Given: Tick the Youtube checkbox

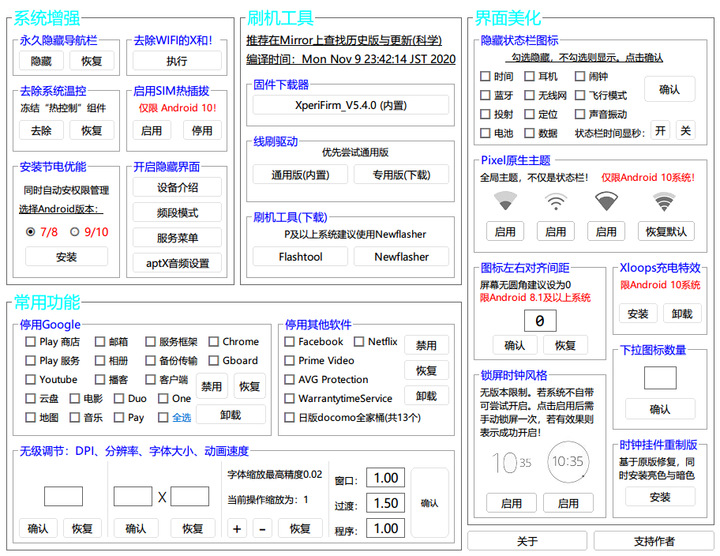Looking at the screenshot, I should 30,380.
